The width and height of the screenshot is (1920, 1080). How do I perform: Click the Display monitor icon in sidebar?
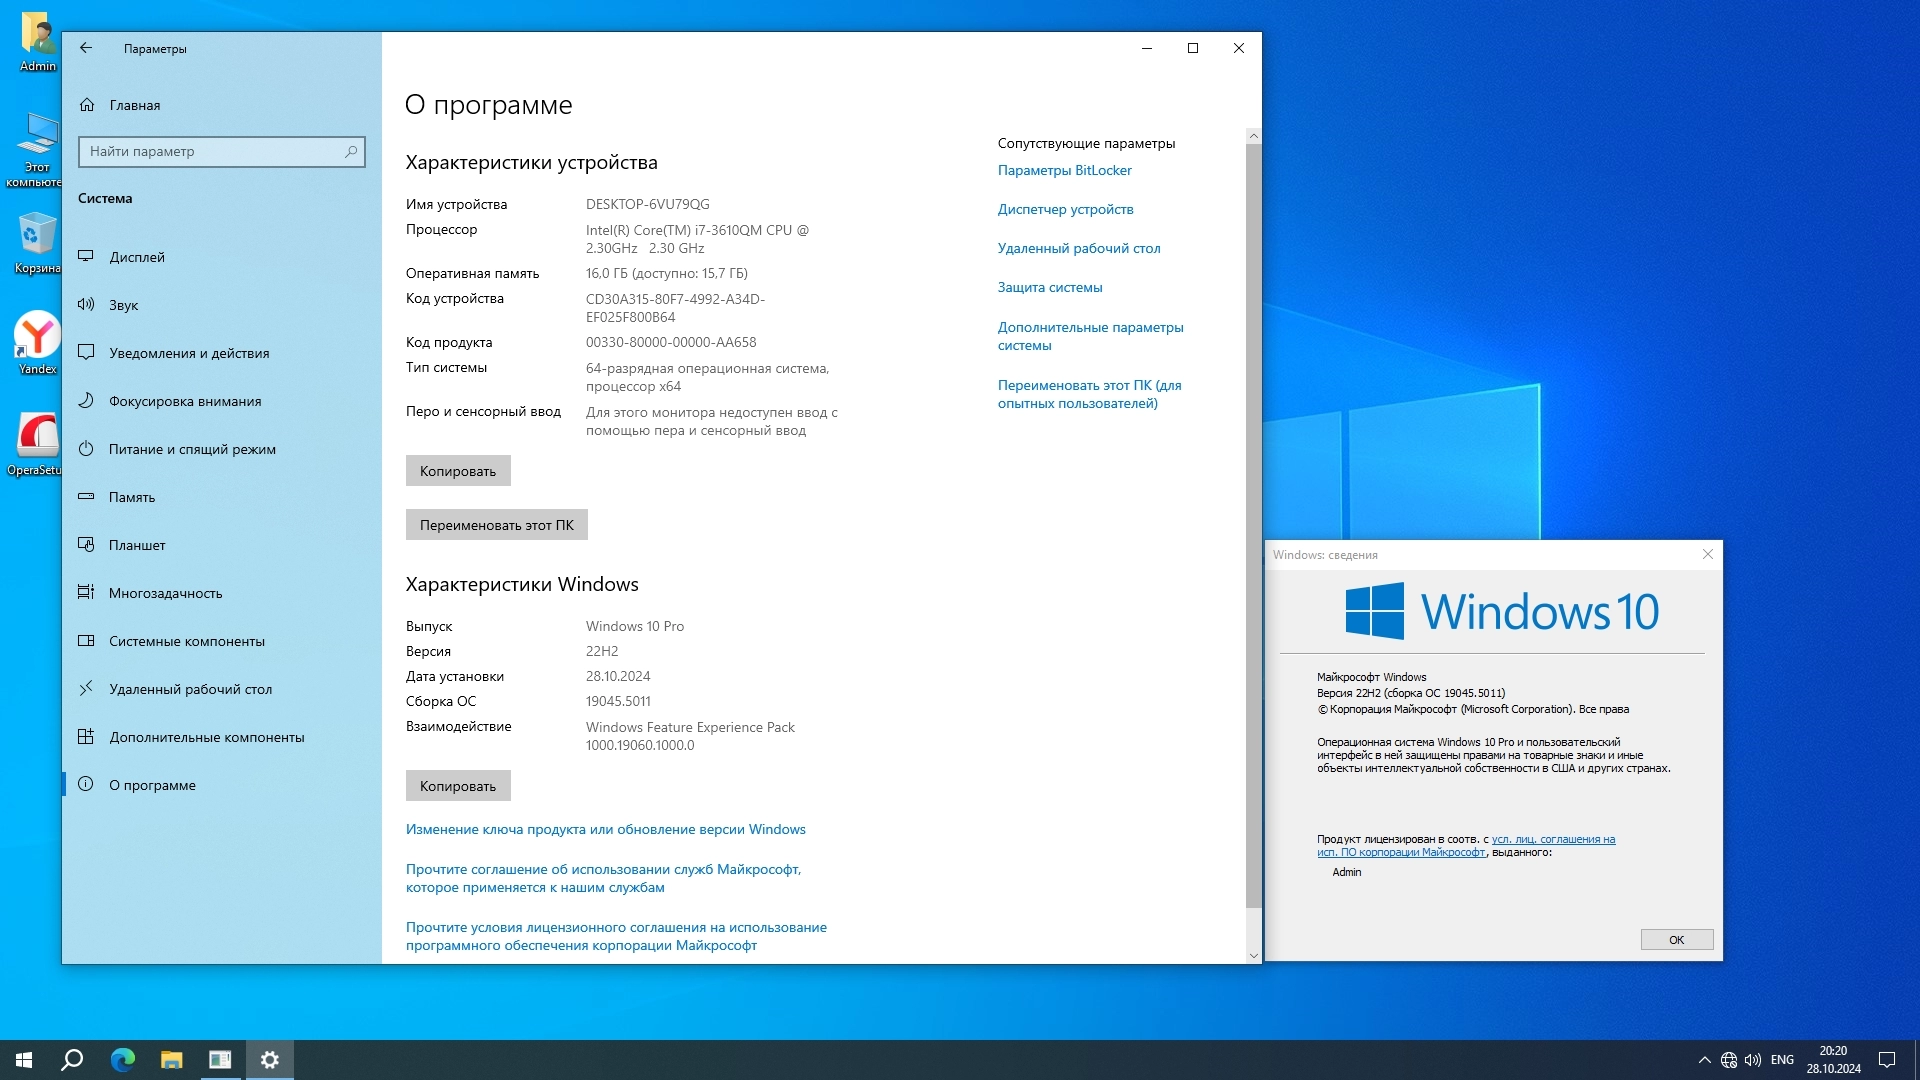(x=86, y=257)
